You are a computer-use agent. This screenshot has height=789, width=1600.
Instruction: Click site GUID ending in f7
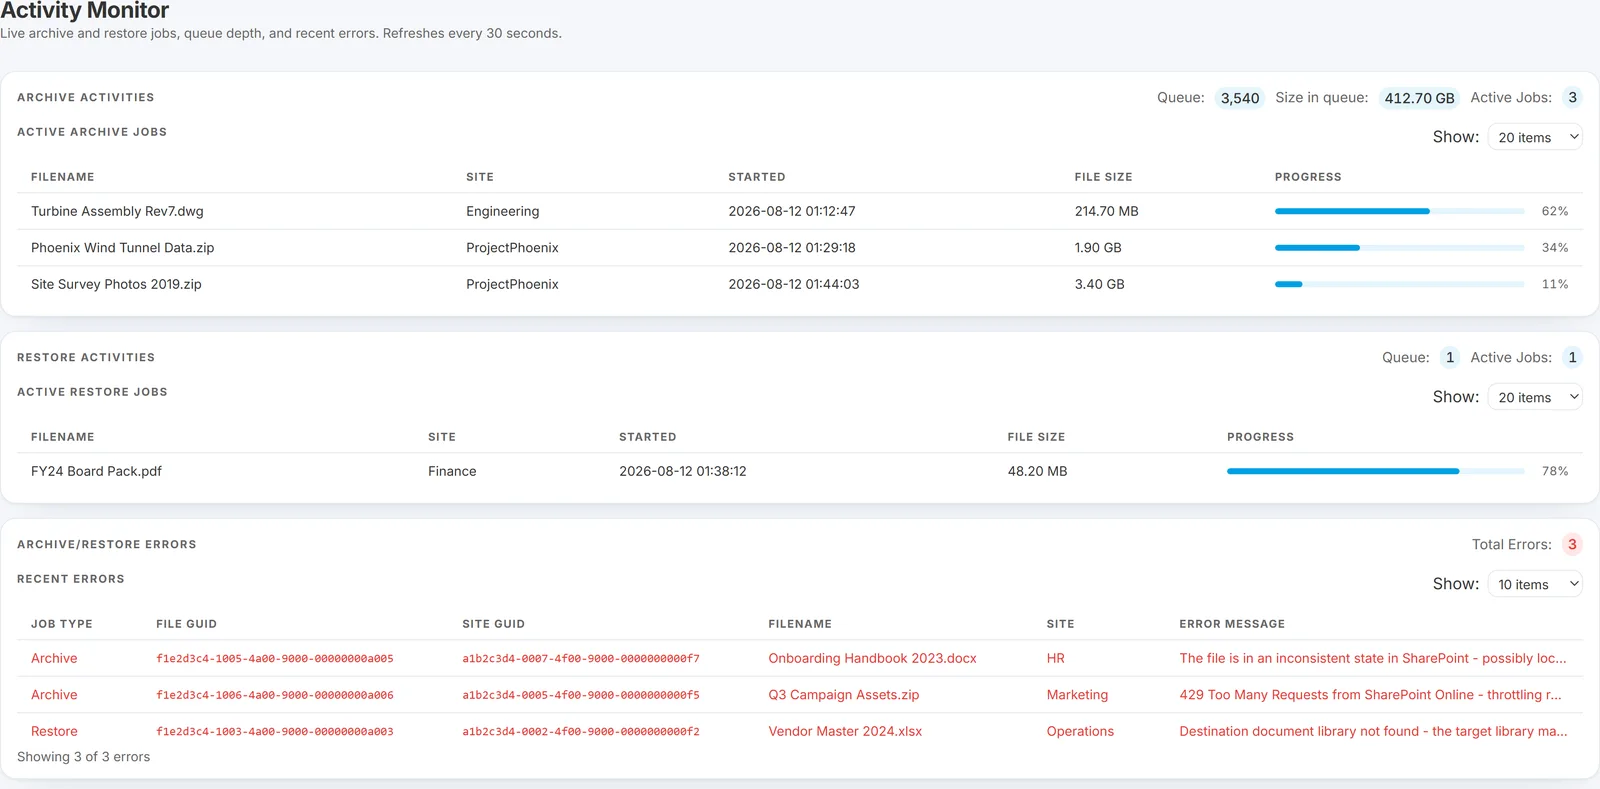click(x=581, y=658)
